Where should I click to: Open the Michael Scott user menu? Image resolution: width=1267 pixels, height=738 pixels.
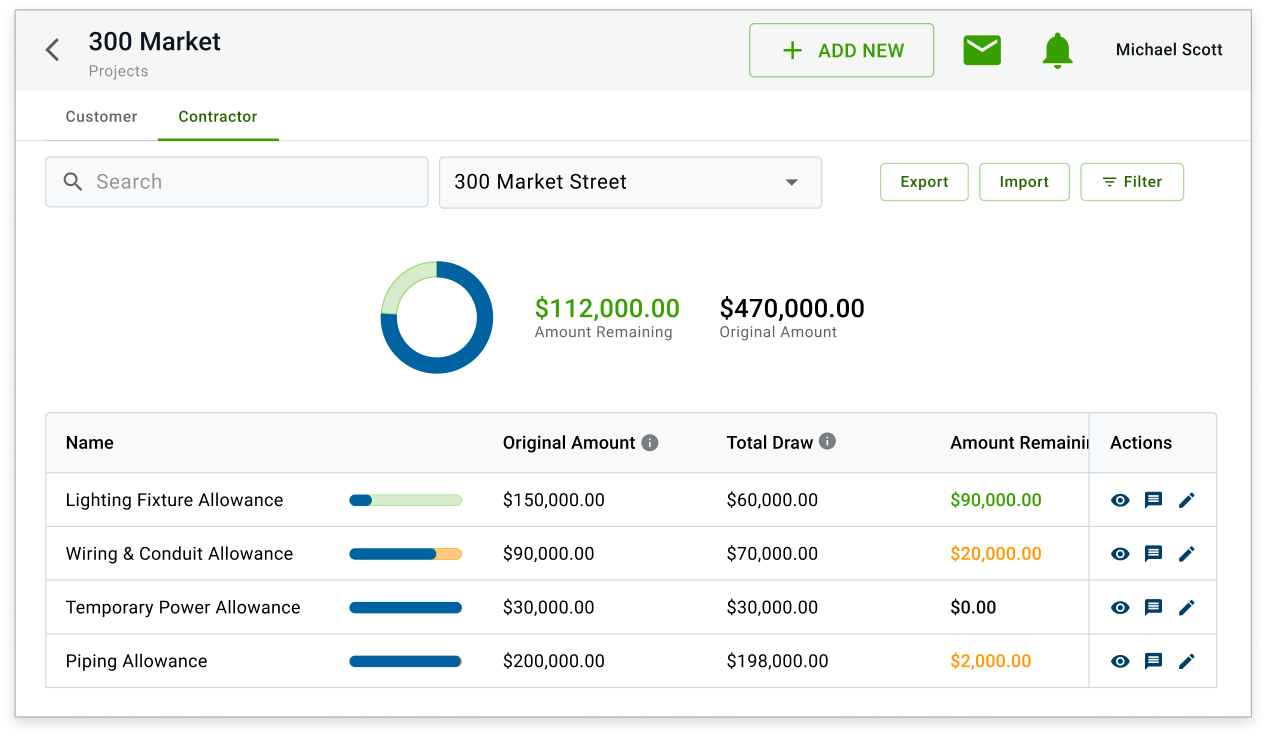pyautogui.click(x=1168, y=50)
